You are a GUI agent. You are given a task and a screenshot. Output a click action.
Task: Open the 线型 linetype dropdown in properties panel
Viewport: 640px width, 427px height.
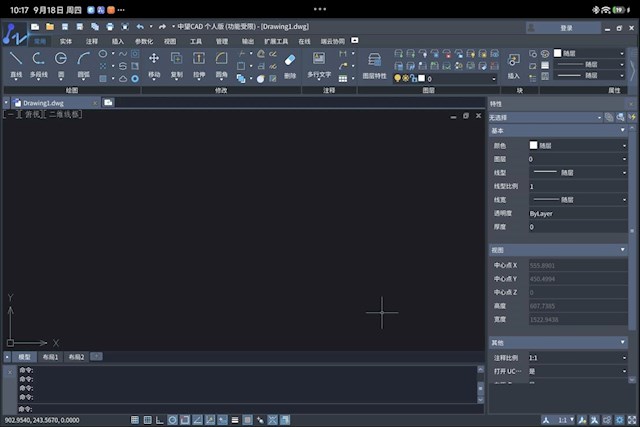[625, 172]
